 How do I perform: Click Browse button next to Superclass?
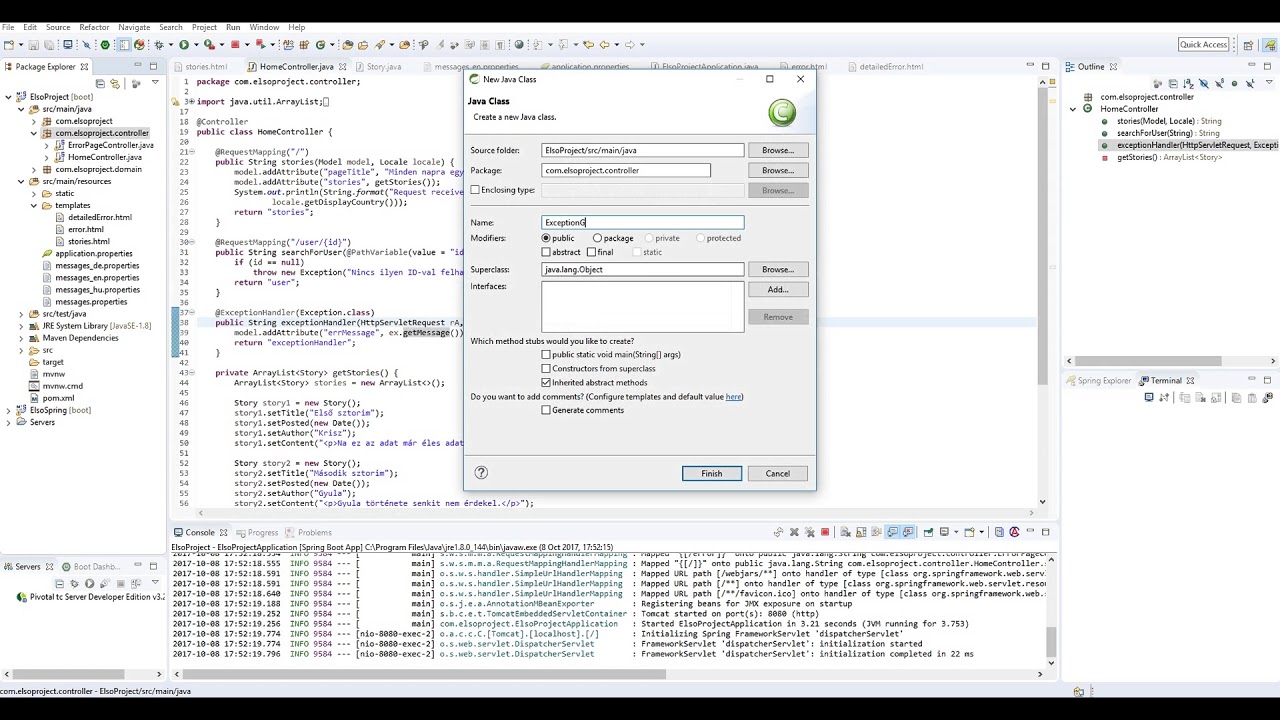pos(778,270)
